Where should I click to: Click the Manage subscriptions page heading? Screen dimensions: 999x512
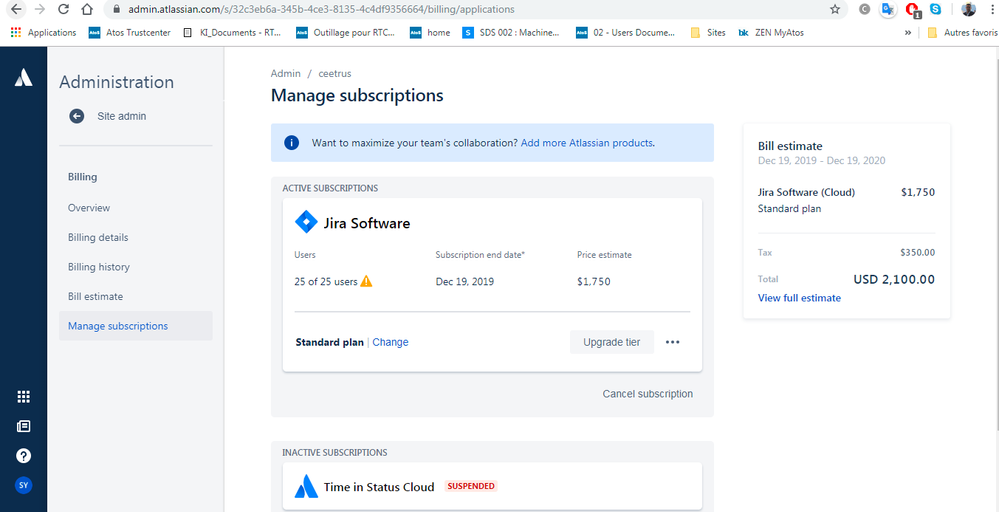(357, 96)
